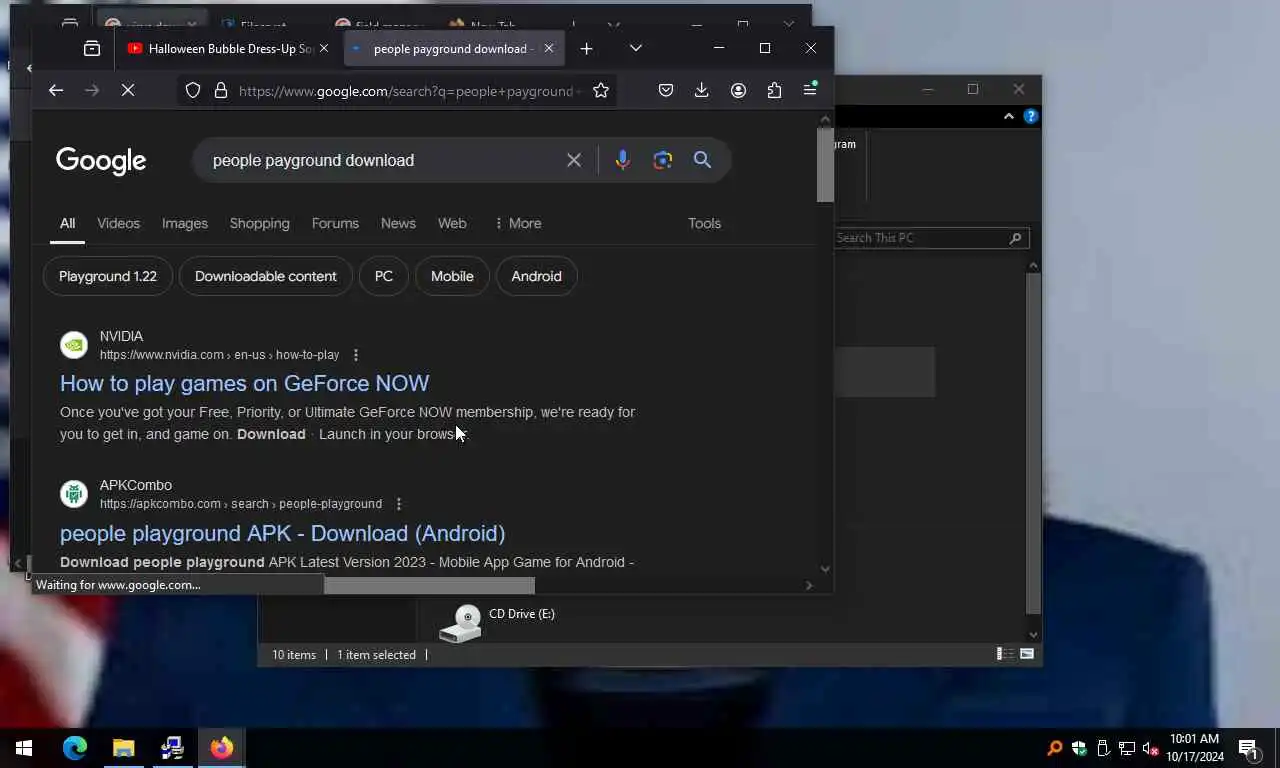Close the people payground download tab

548,48
